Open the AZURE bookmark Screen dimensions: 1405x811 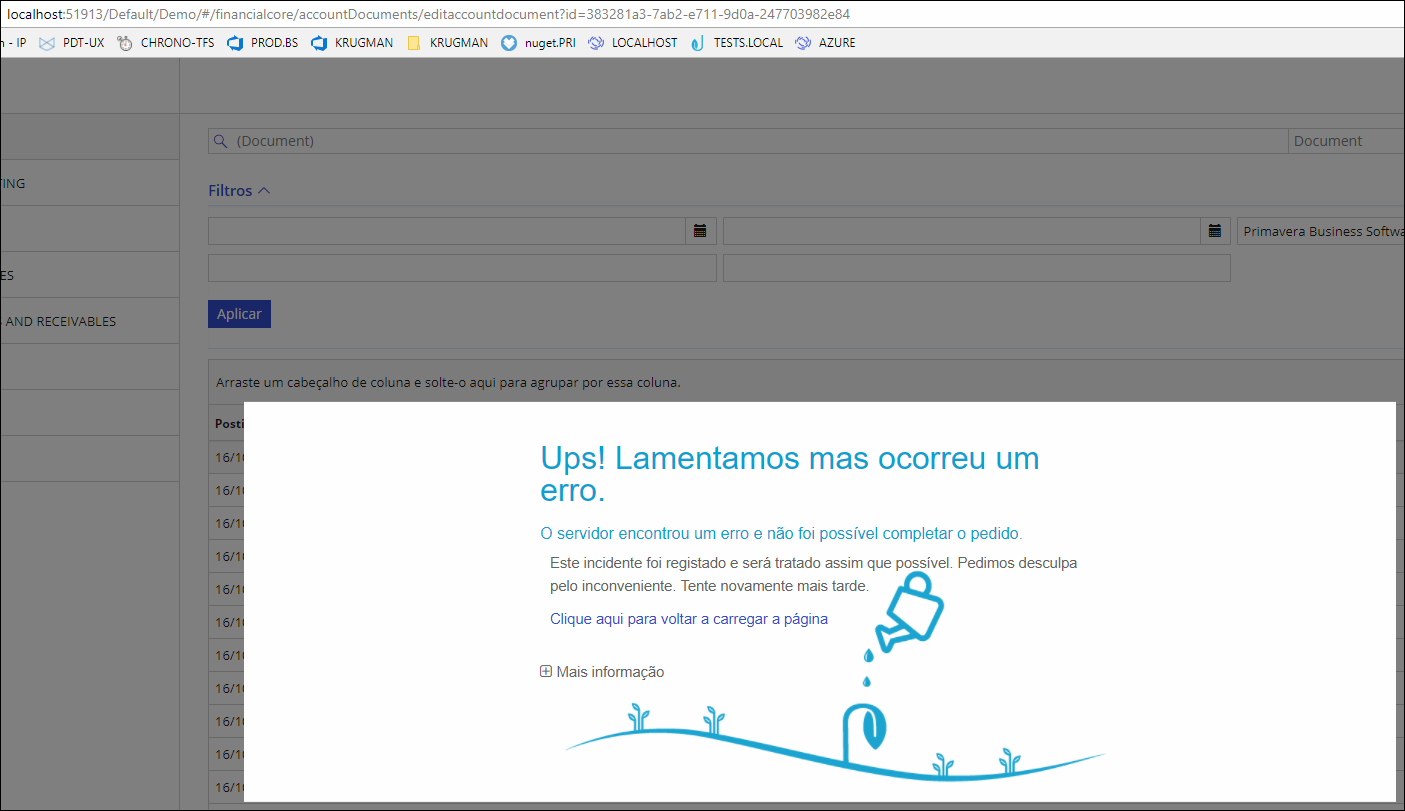point(825,43)
